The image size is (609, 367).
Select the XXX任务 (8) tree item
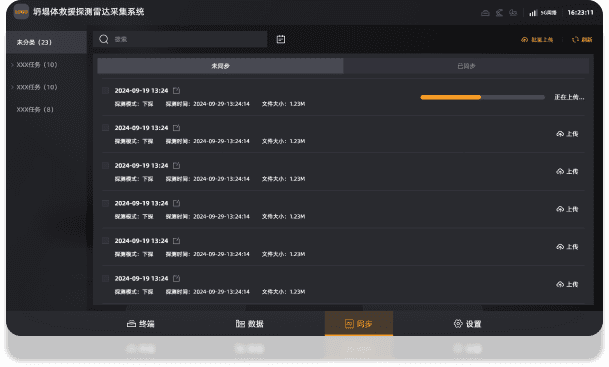pyautogui.click(x=35, y=110)
